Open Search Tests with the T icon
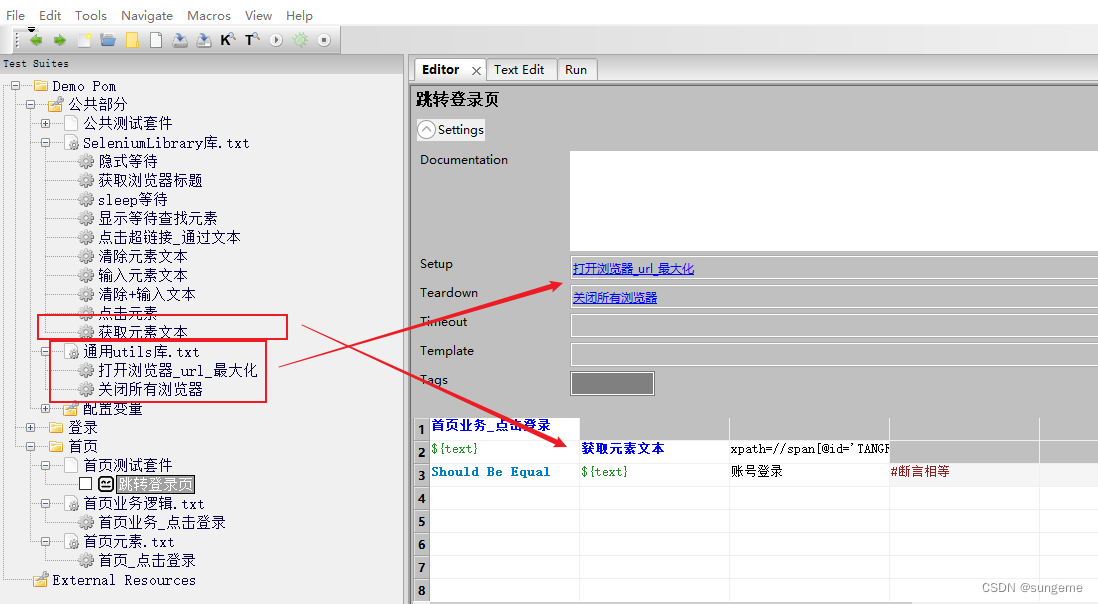Image resolution: width=1098 pixels, height=604 pixels. click(252, 41)
